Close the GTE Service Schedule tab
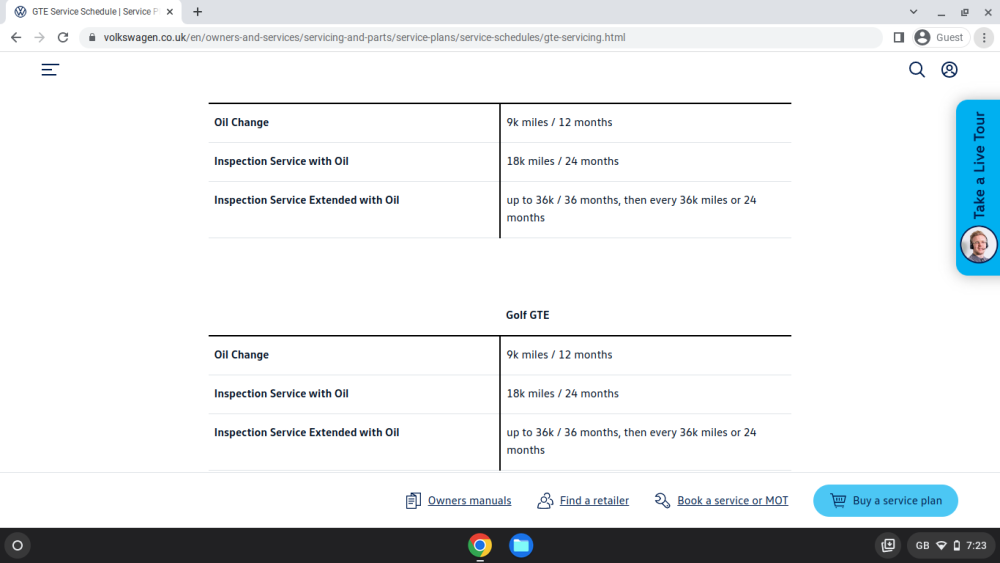This screenshot has width=1000, height=563. [170, 11]
